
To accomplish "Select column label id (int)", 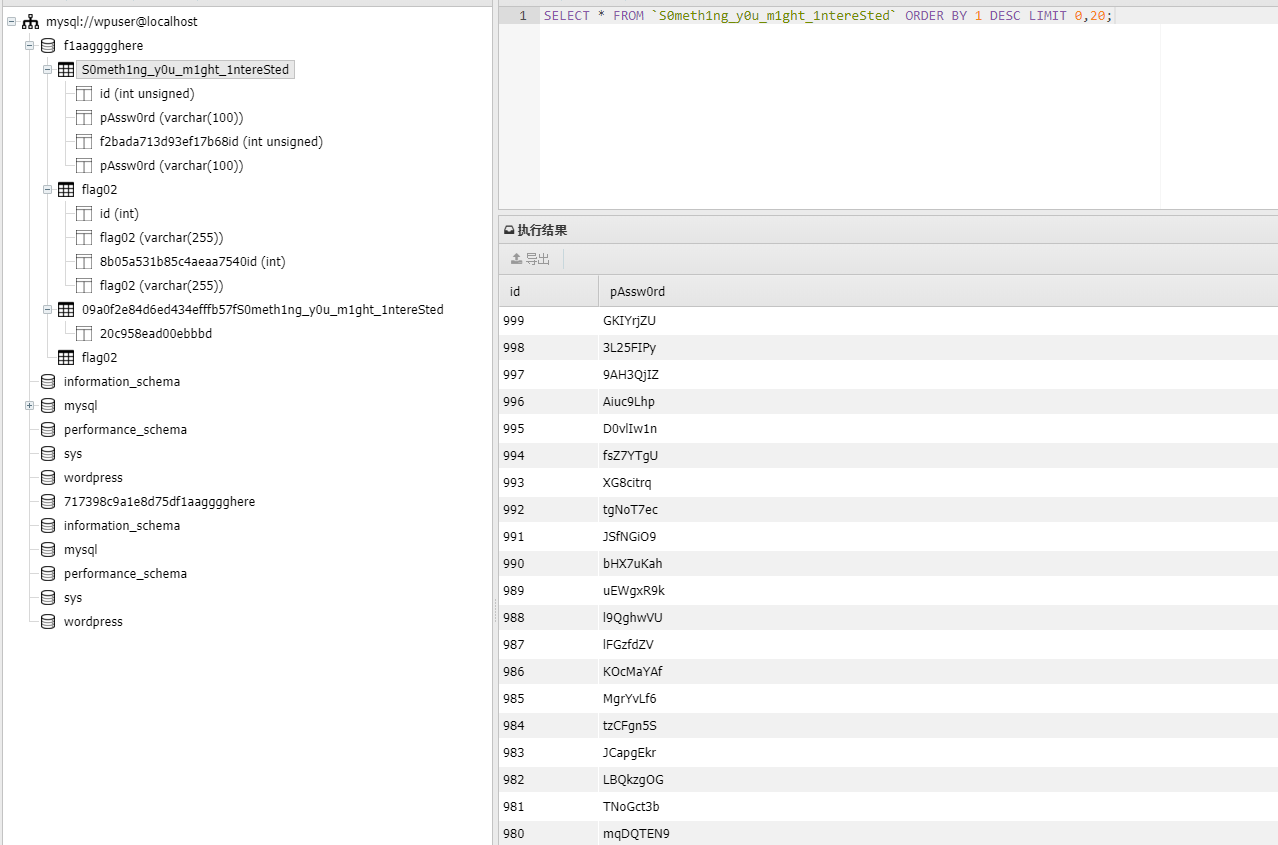I will [x=119, y=213].
